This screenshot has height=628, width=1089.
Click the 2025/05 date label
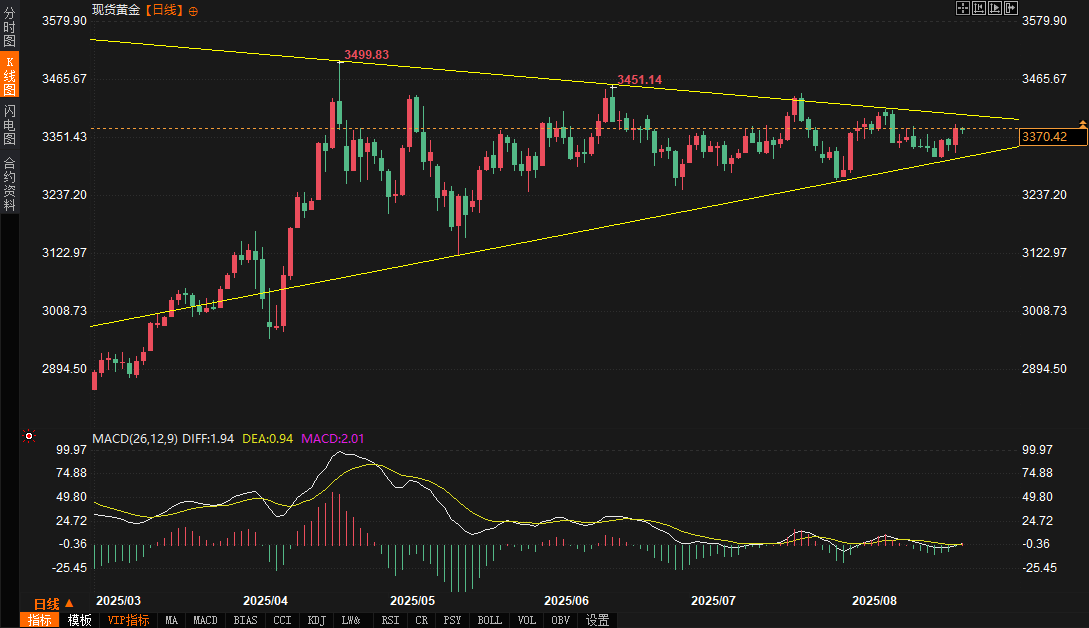(x=413, y=601)
